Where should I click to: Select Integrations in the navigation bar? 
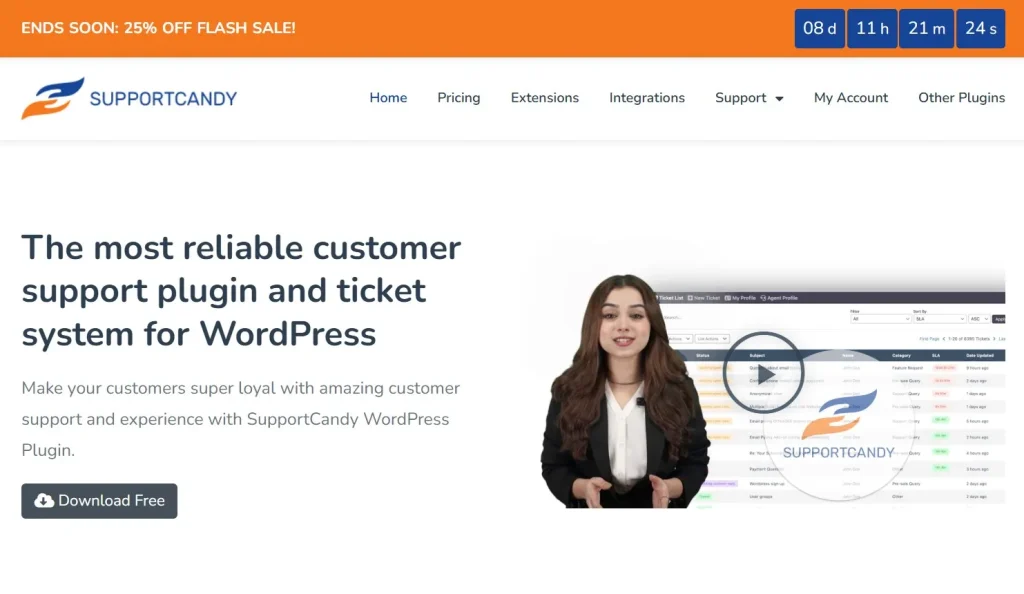tap(647, 98)
